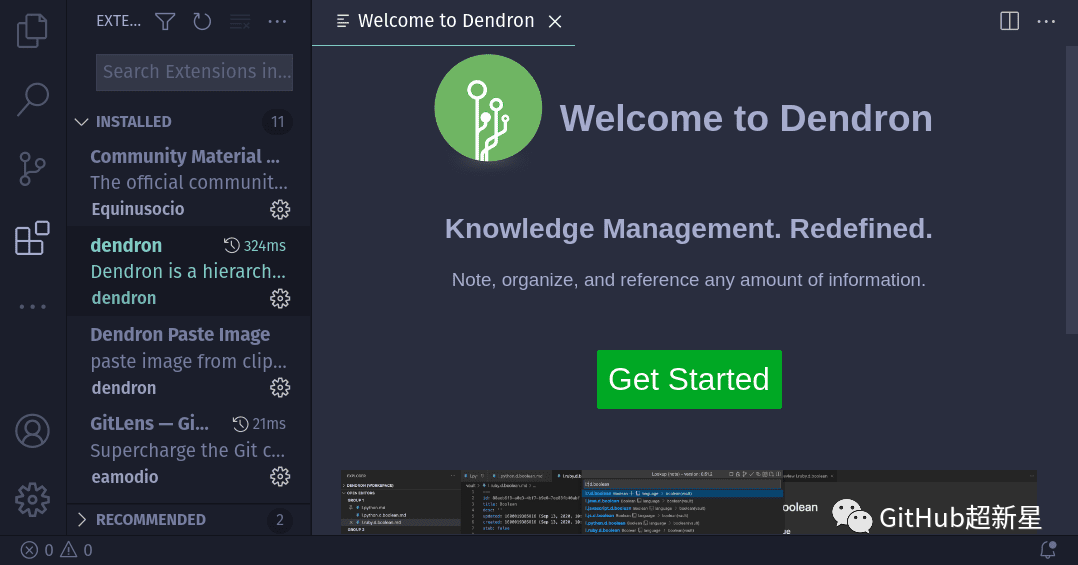
Task: Select the dendron extension entry
Action: (x=189, y=272)
